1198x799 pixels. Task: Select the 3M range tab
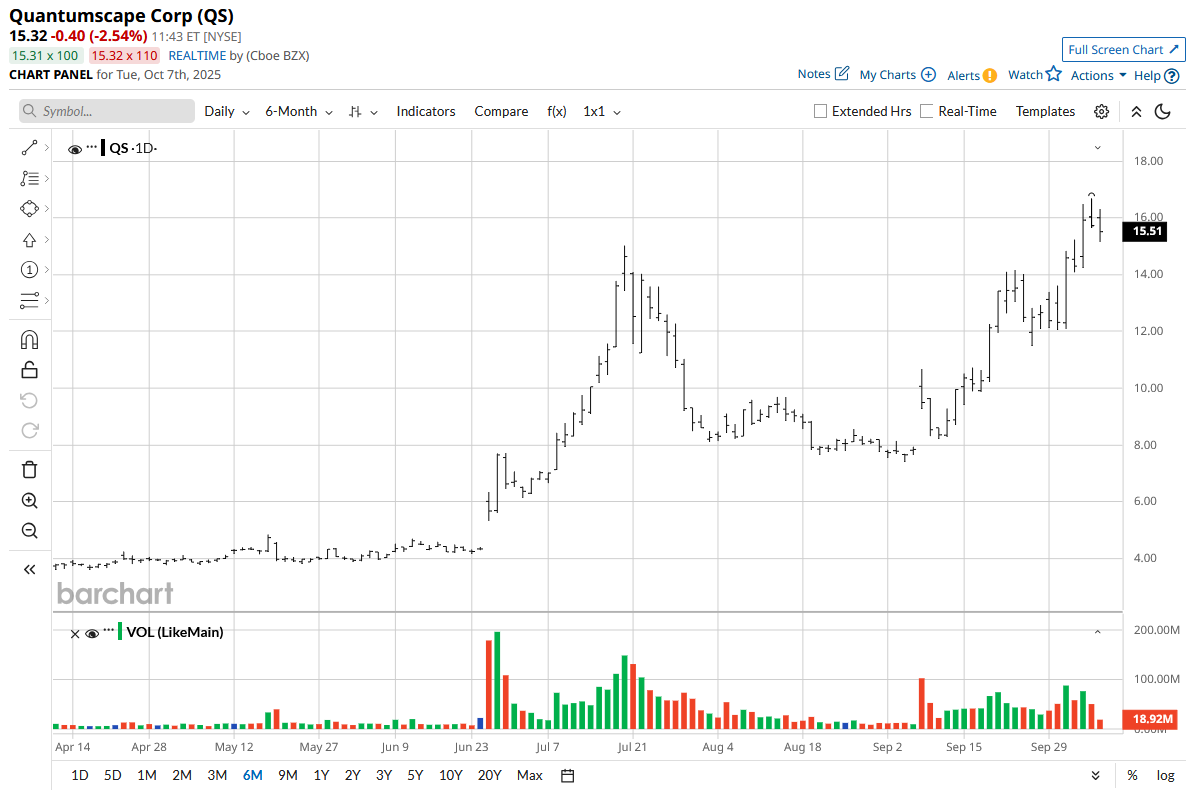pos(217,775)
